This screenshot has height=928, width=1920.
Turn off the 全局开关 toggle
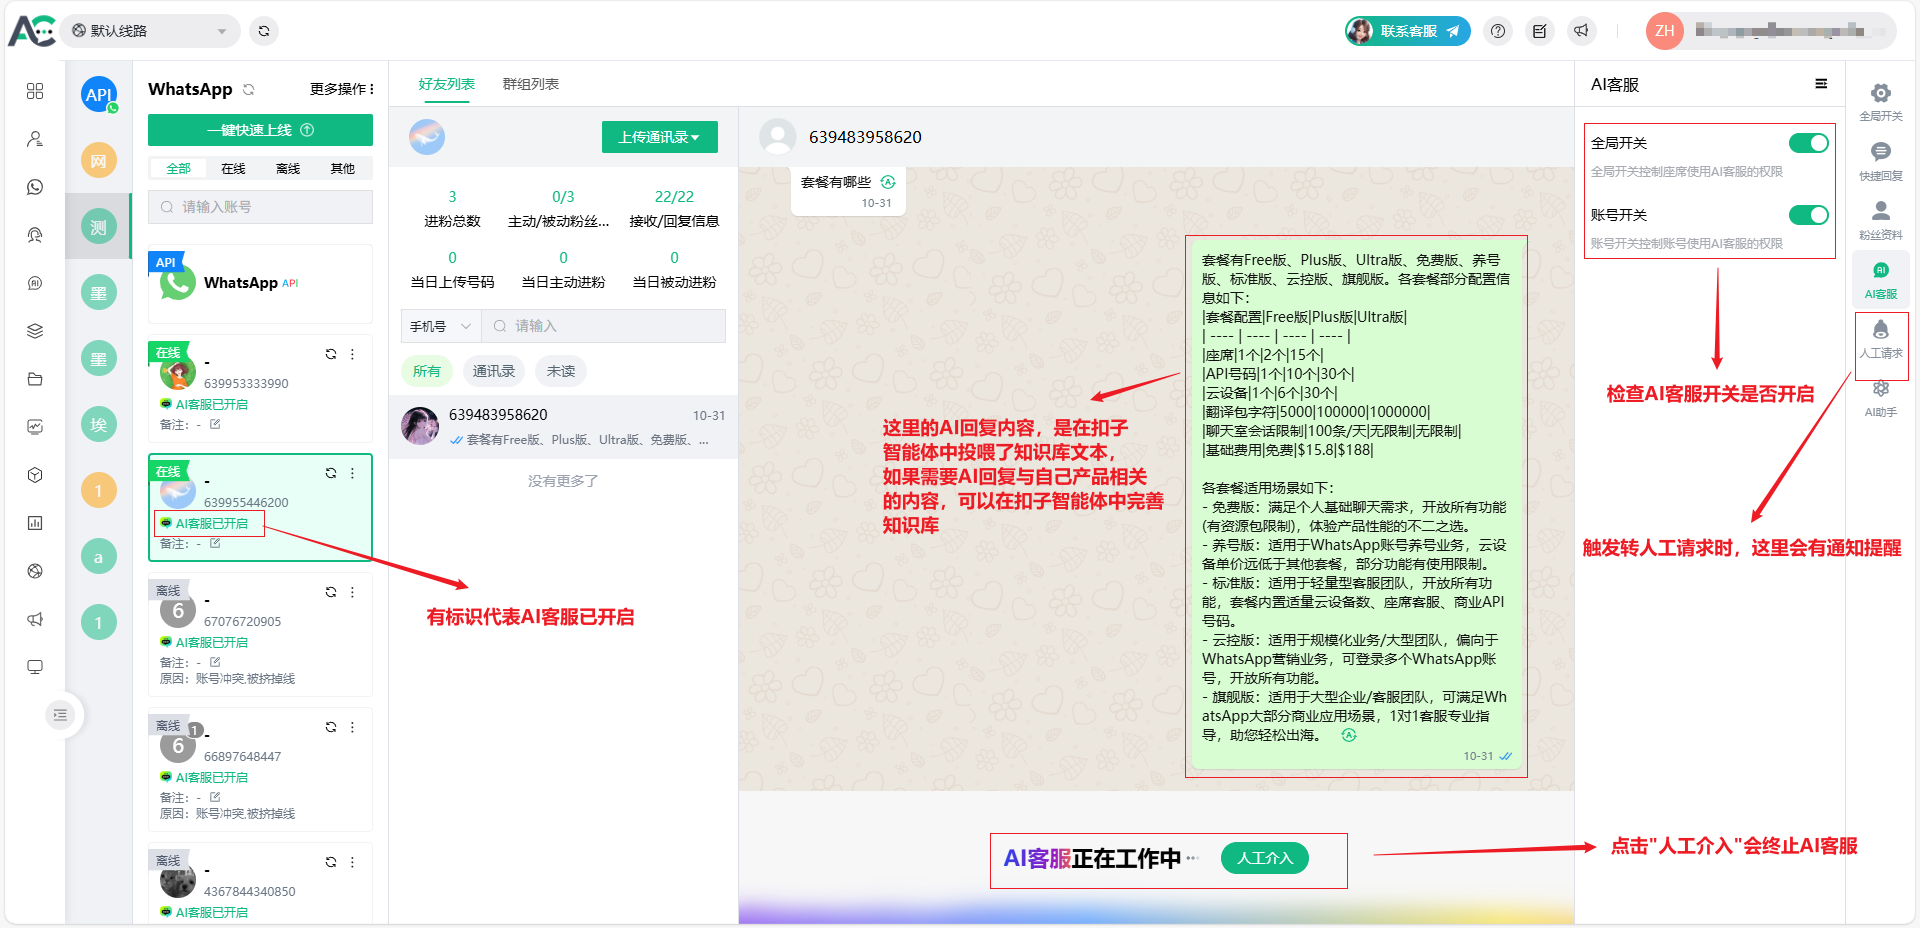tap(1808, 143)
